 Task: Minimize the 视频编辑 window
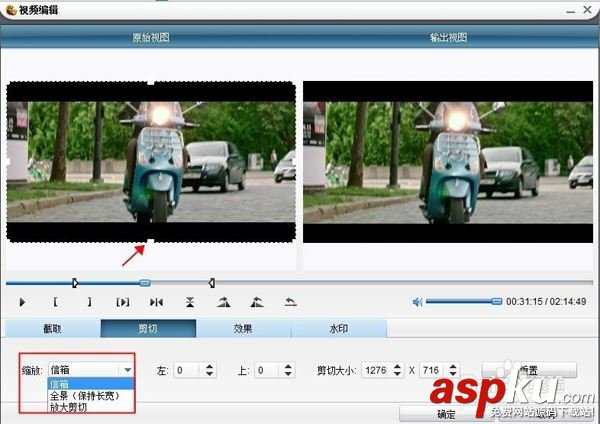point(571,11)
